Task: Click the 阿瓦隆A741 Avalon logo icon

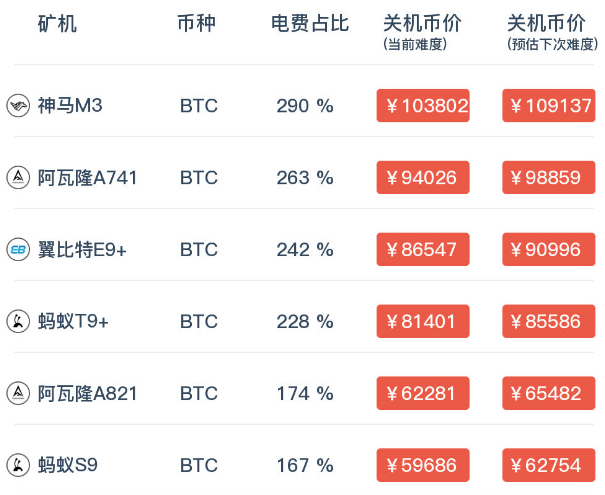Action: 18,177
